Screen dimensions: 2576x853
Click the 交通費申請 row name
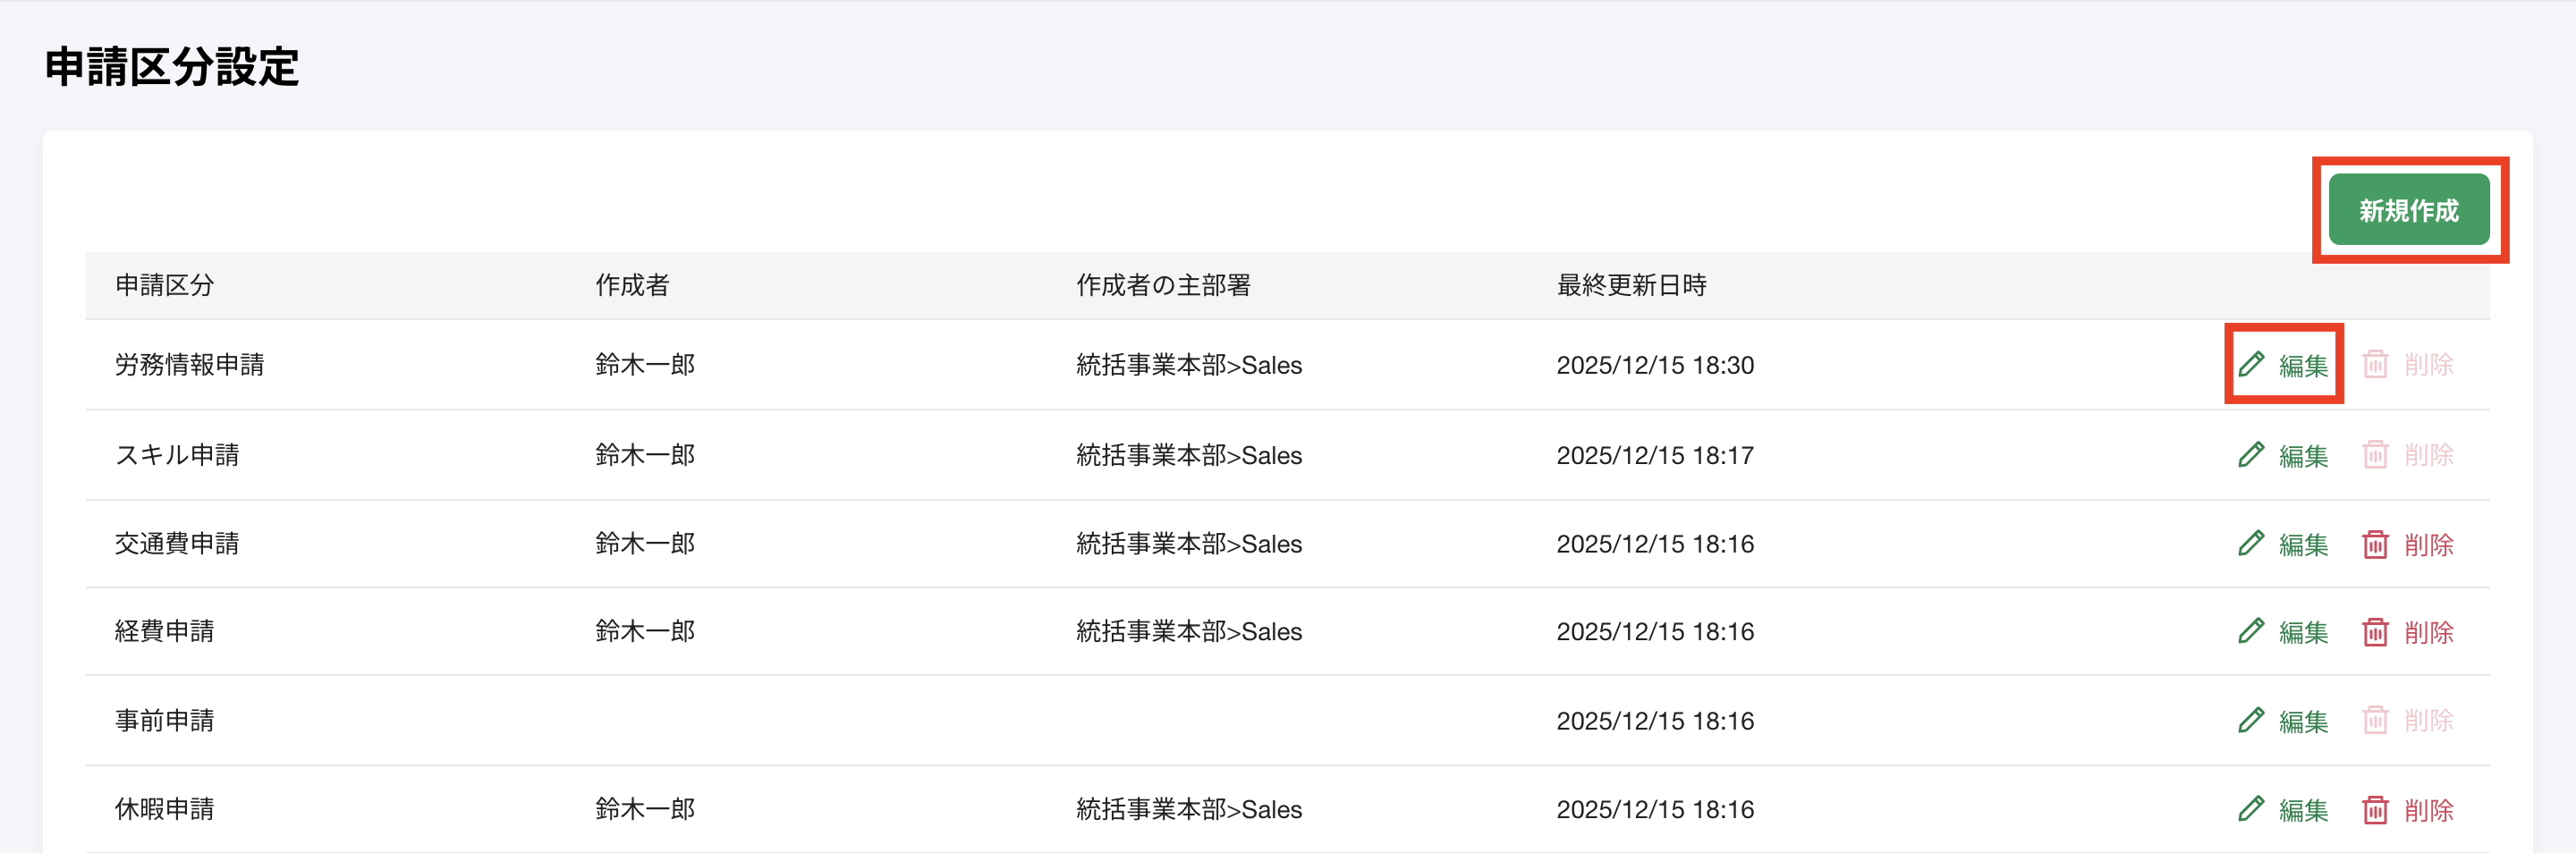coord(177,544)
